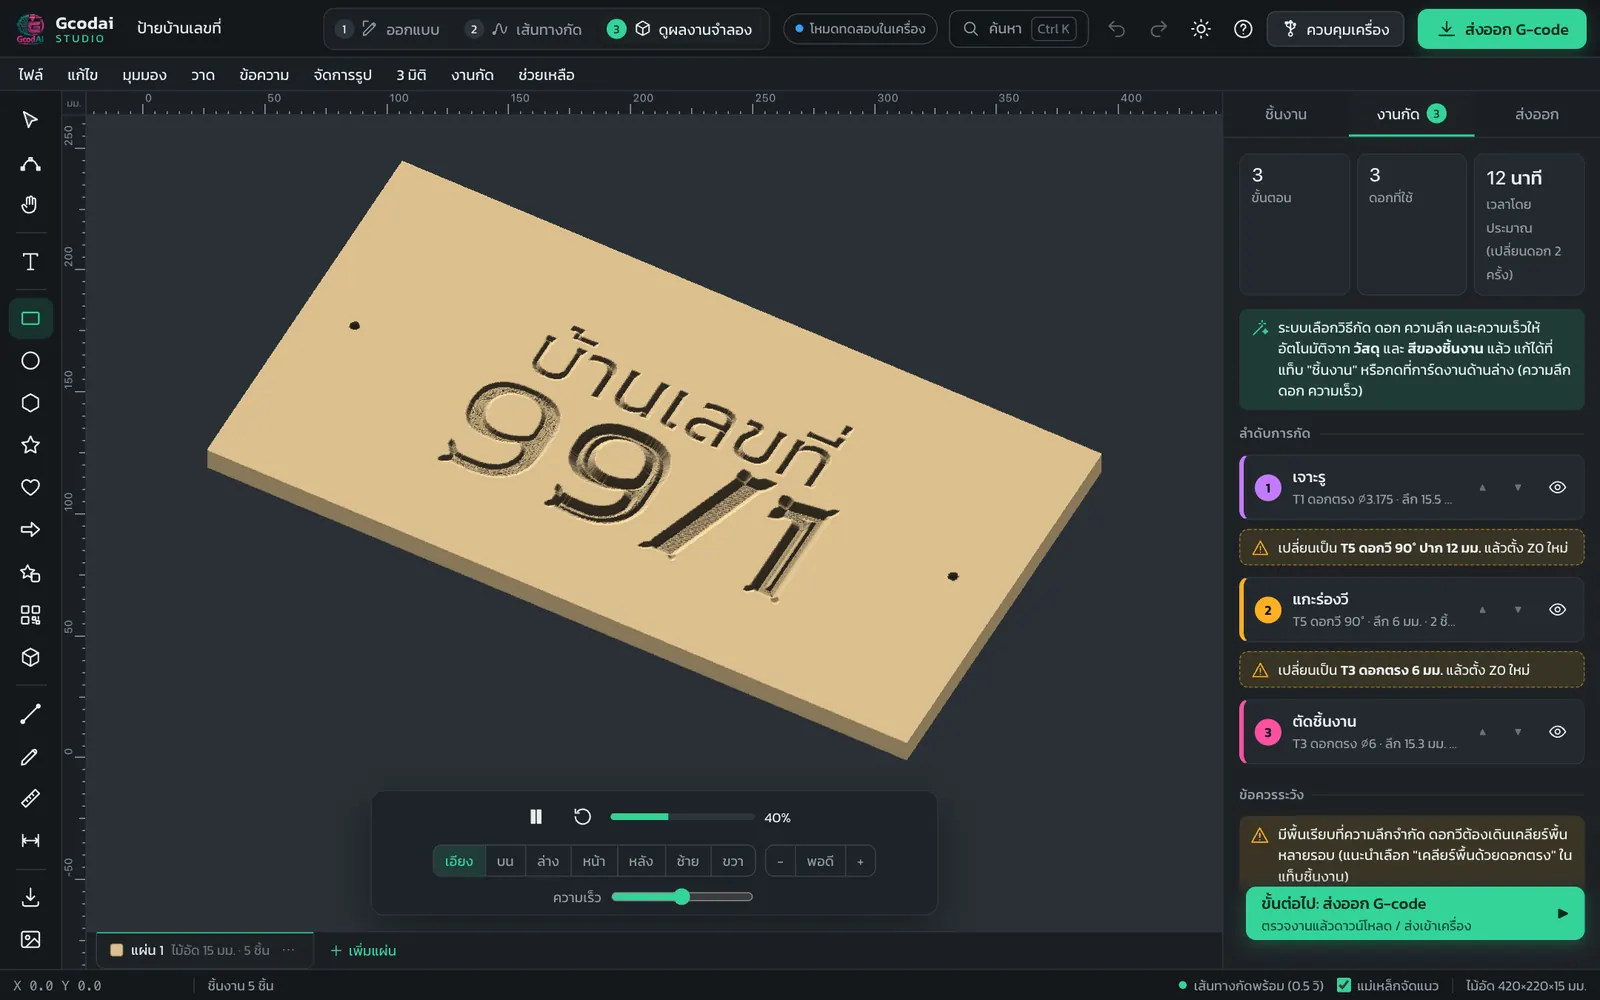Move the เจาะรู operation down
Viewport: 1600px width, 1000px height.
pos(1517,487)
